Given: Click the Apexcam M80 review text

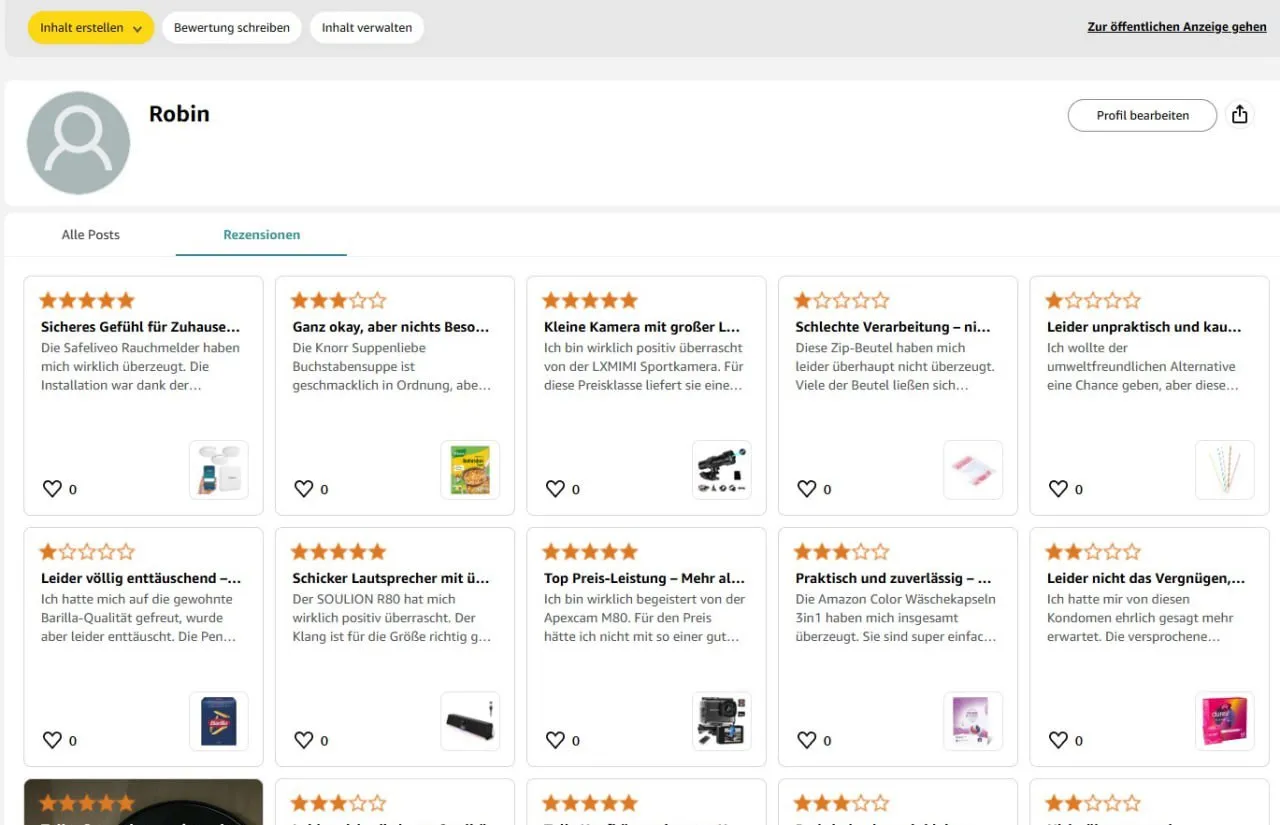Looking at the screenshot, I should coord(644,618).
